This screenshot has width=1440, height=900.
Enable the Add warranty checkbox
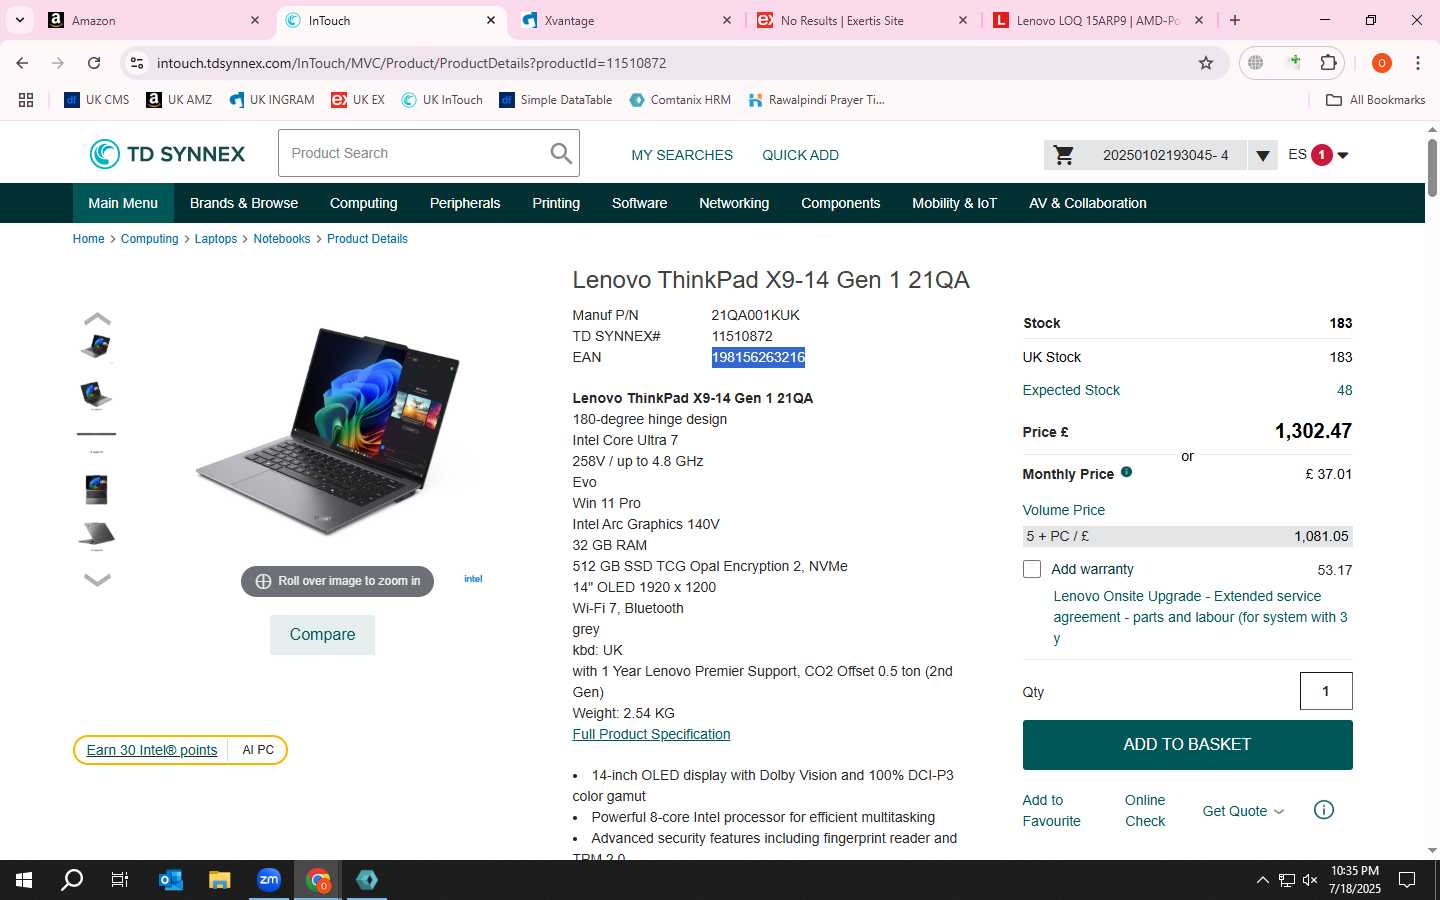1032,569
